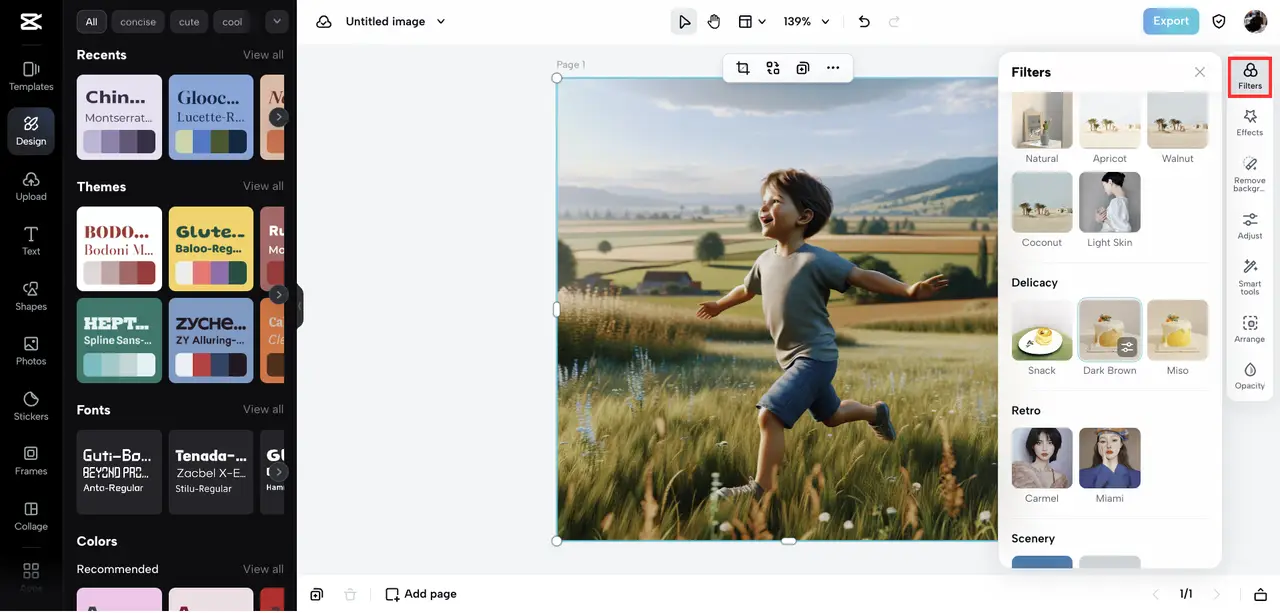This screenshot has height=613, width=1280.
Task: Open the Shapes panel
Action: 31,296
